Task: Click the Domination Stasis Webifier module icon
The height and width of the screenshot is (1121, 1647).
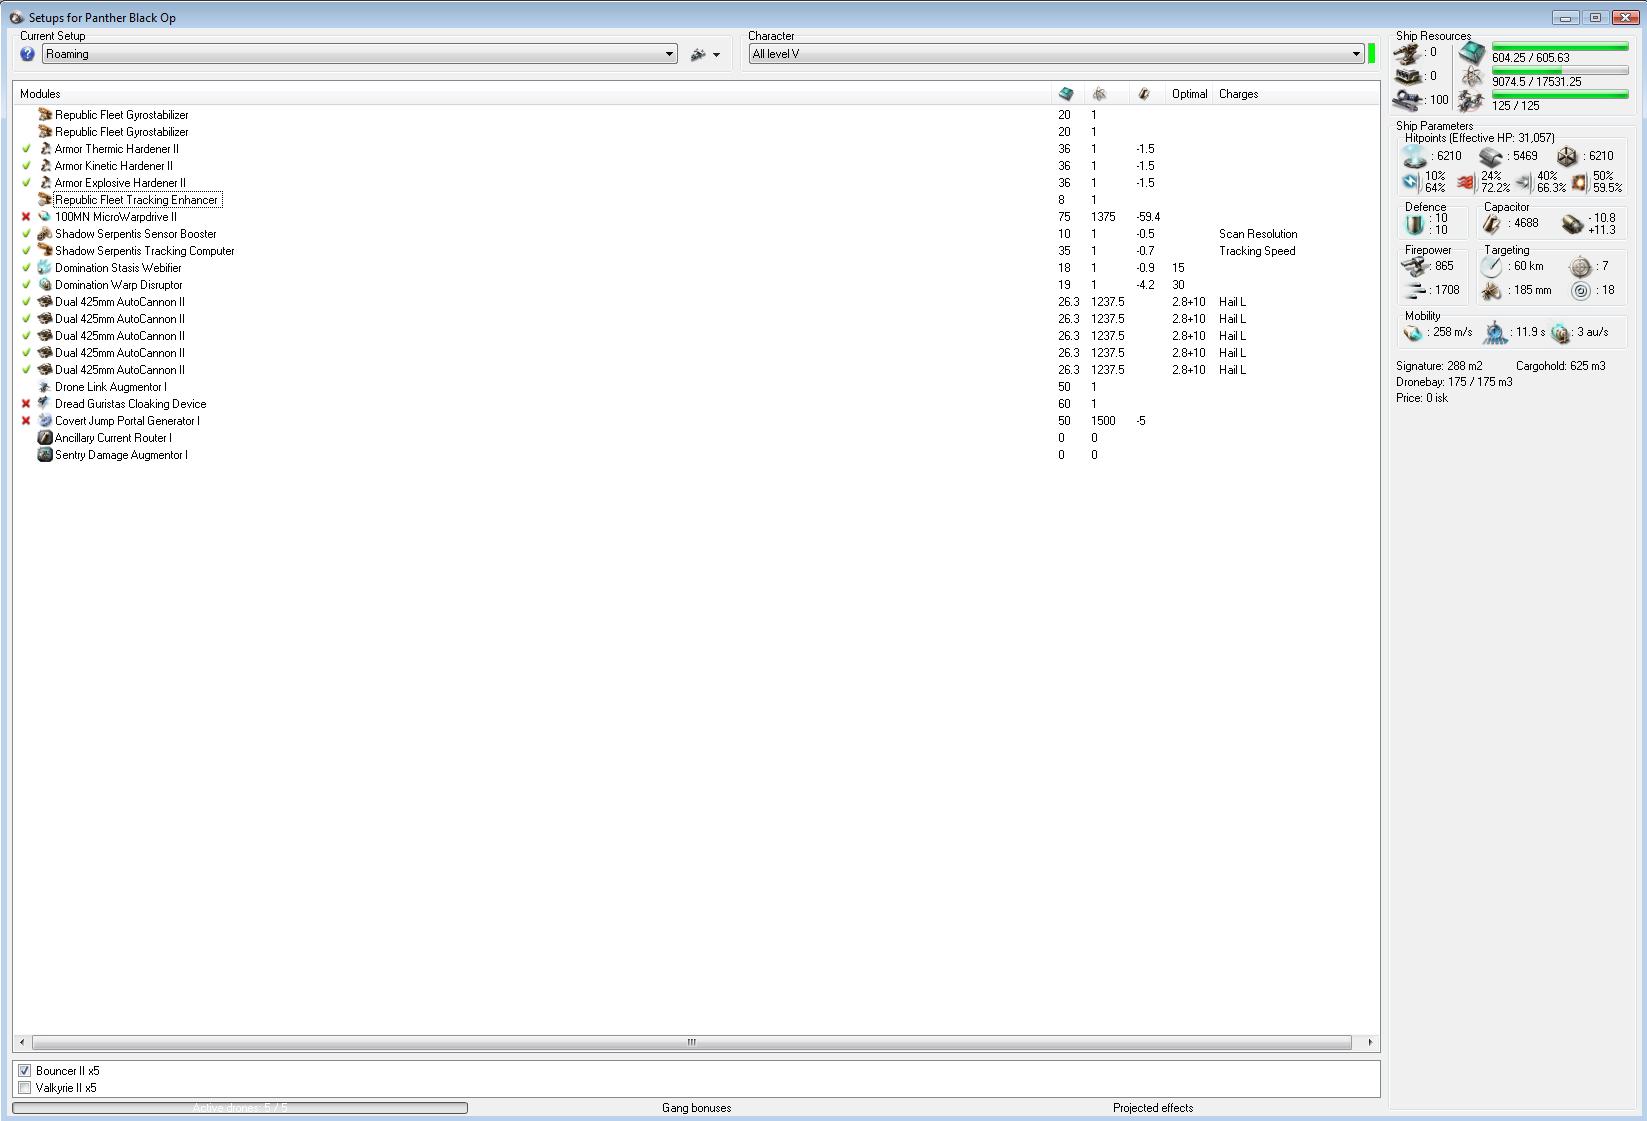Action: 44,268
